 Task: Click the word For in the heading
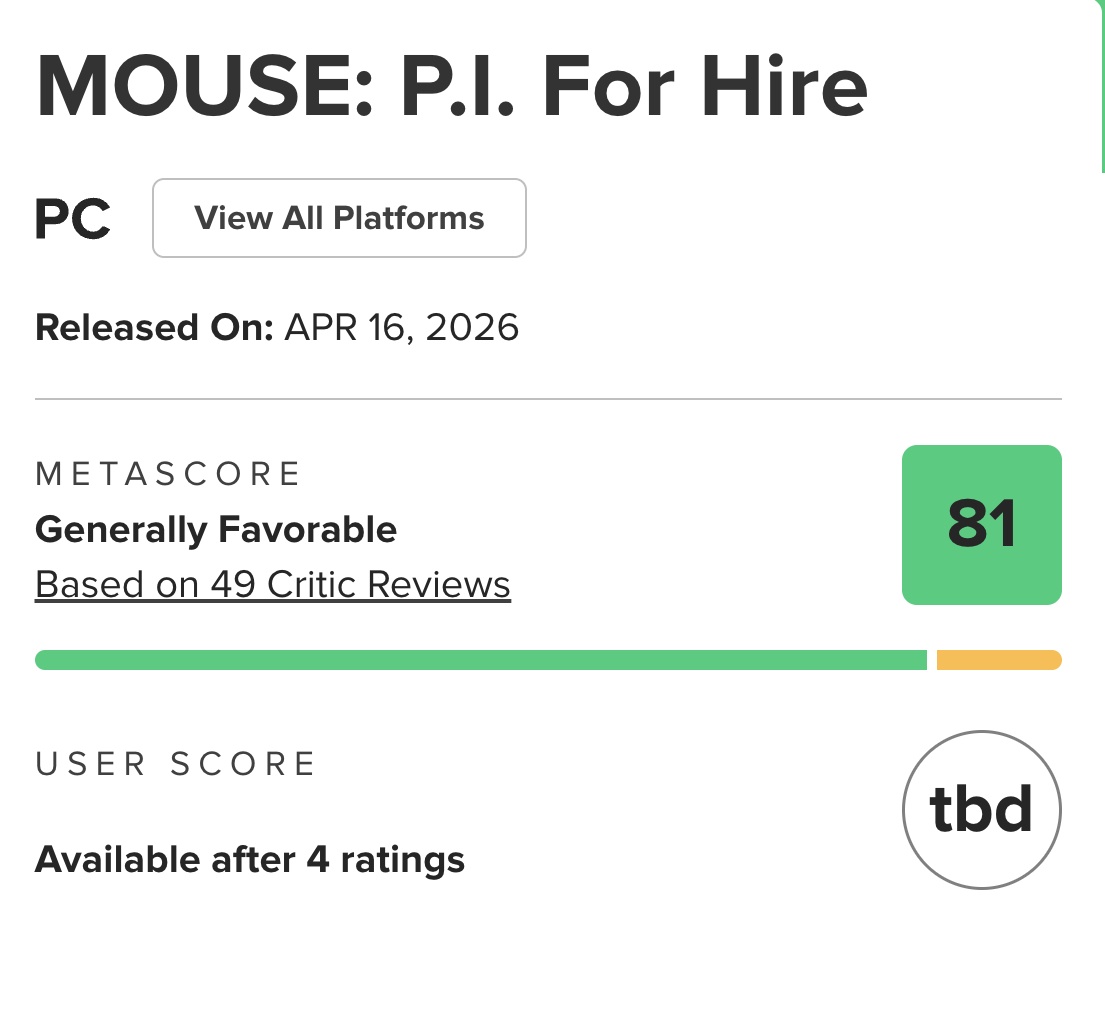tap(608, 87)
